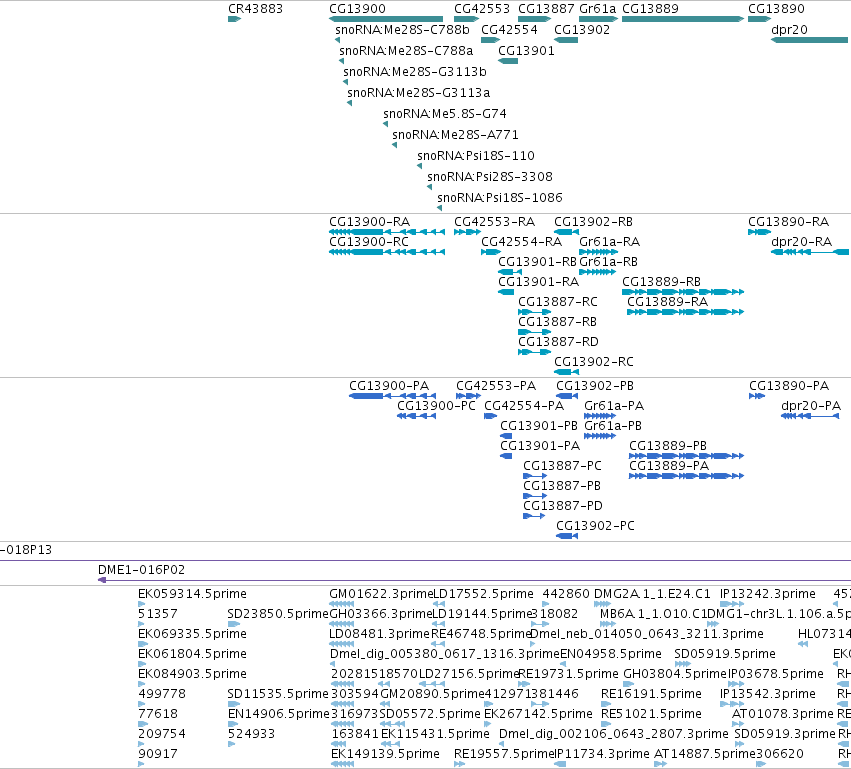Select CG13901 gene label
The width and height of the screenshot is (851, 769).
[526, 50]
